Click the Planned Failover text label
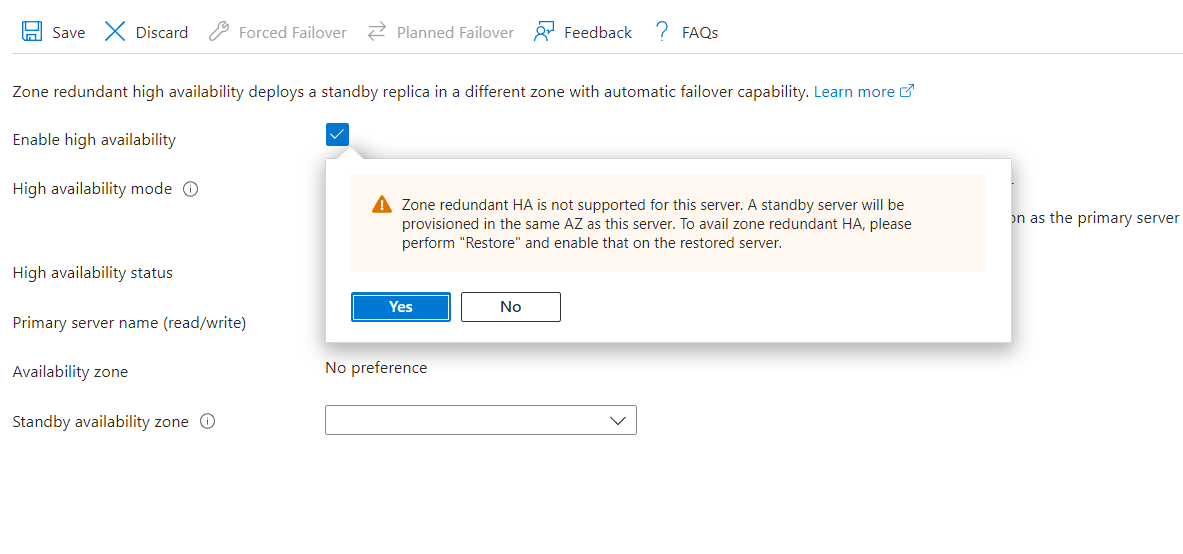 click(x=455, y=32)
